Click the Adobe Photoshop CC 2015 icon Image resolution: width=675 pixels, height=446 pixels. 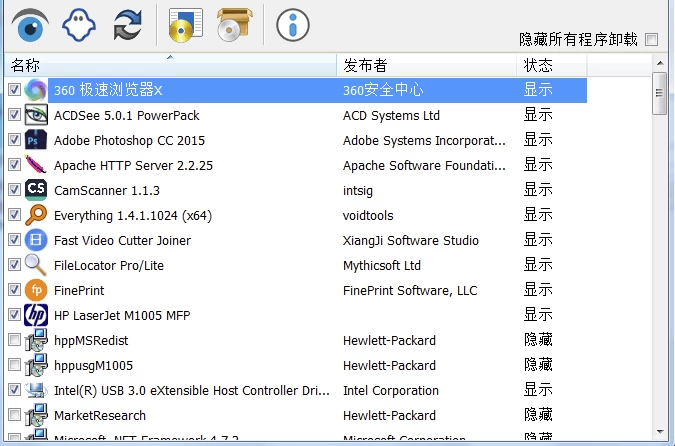pos(36,140)
